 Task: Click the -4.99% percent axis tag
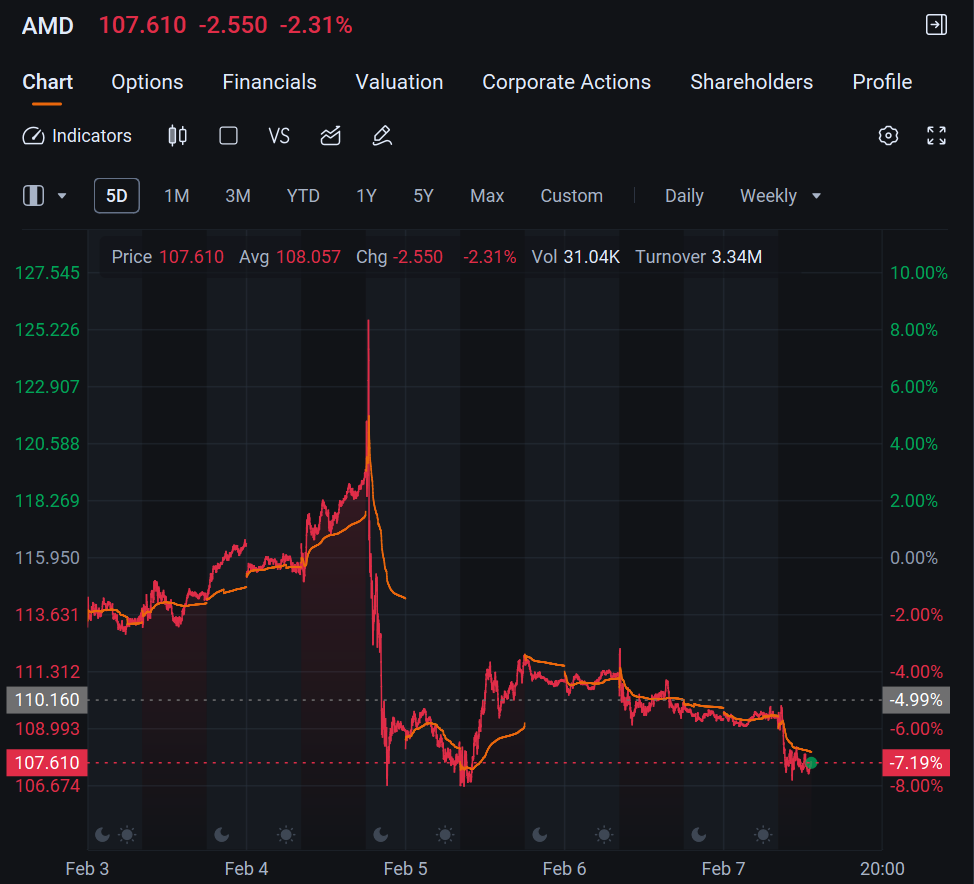pos(916,700)
